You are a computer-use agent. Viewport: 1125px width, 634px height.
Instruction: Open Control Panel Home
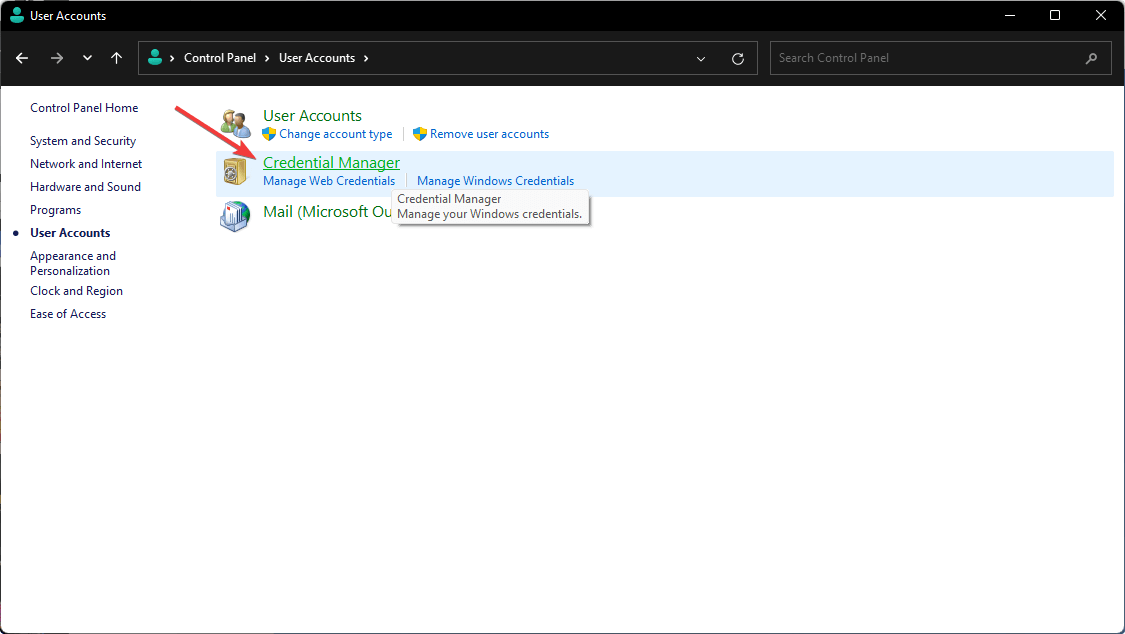pyautogui.click(x=84, y=108)
